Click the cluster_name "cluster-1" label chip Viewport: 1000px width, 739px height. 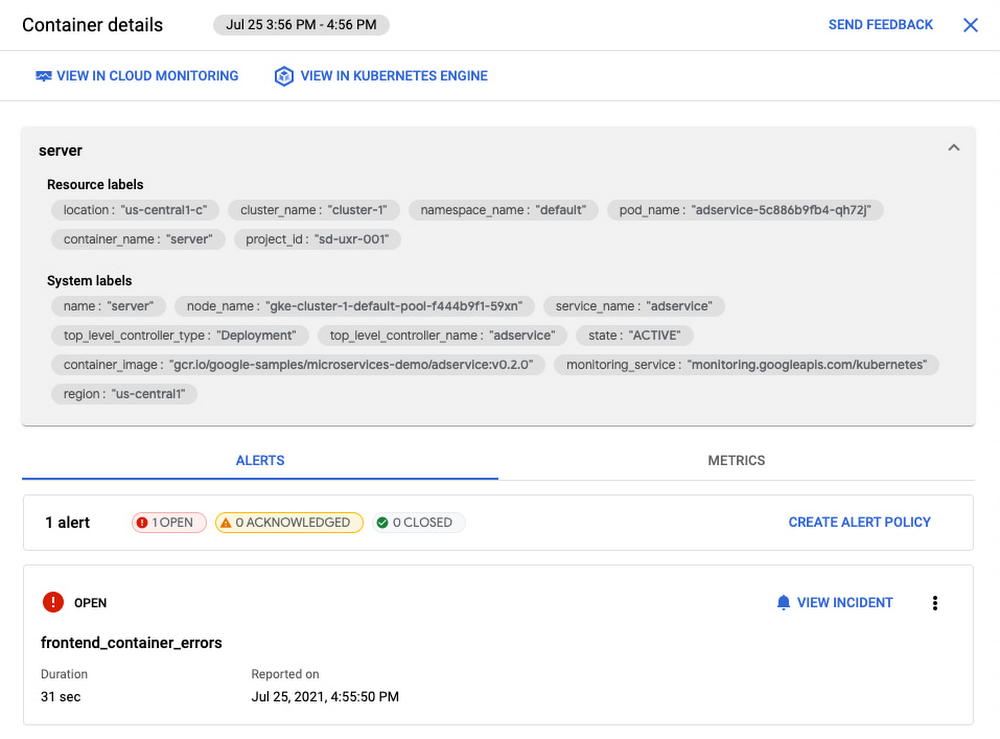(x=314, y=210)
